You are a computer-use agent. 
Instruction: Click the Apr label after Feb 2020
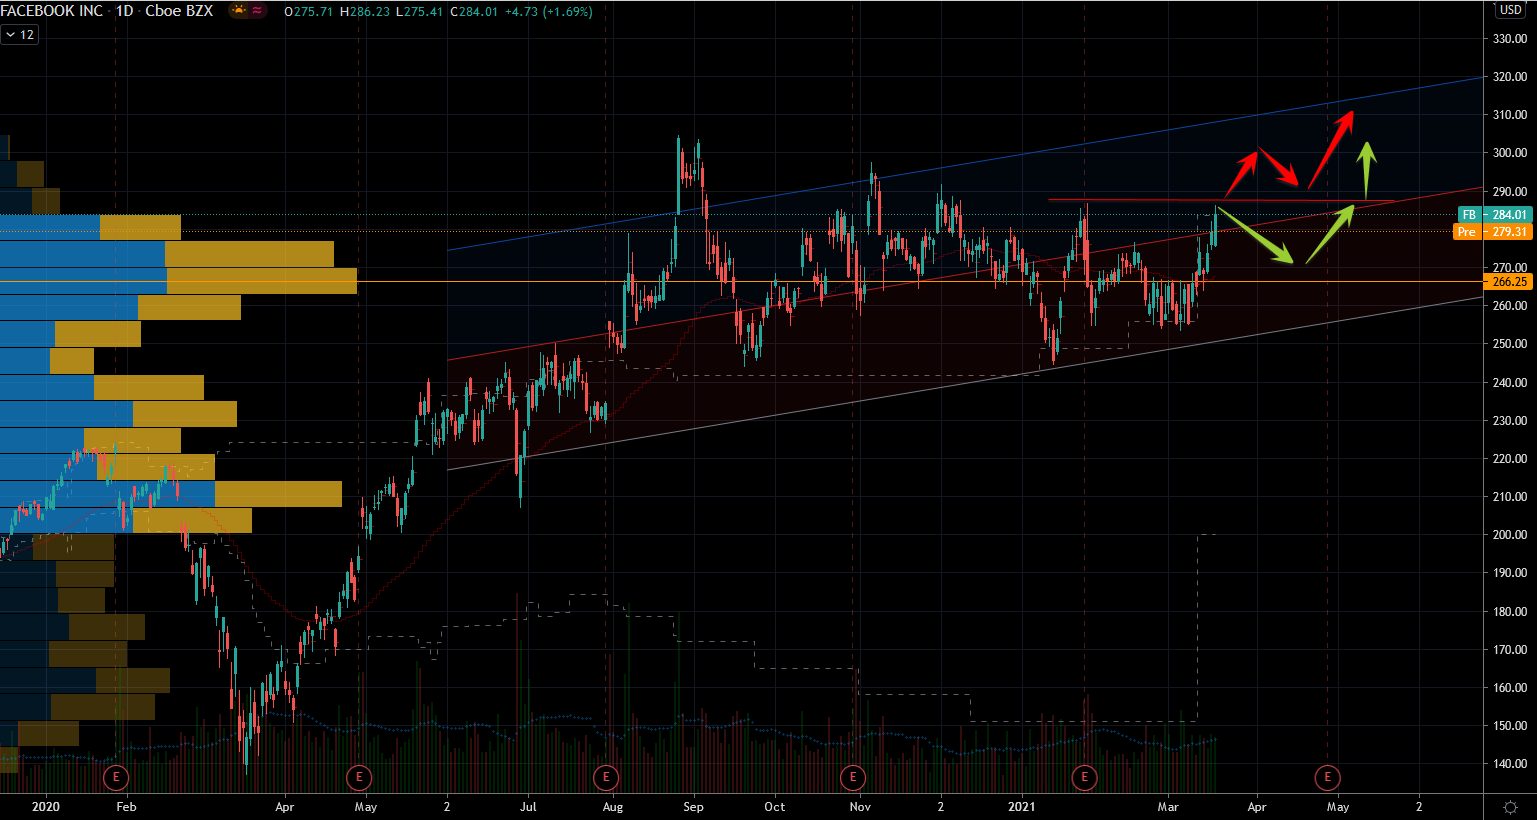285,806
